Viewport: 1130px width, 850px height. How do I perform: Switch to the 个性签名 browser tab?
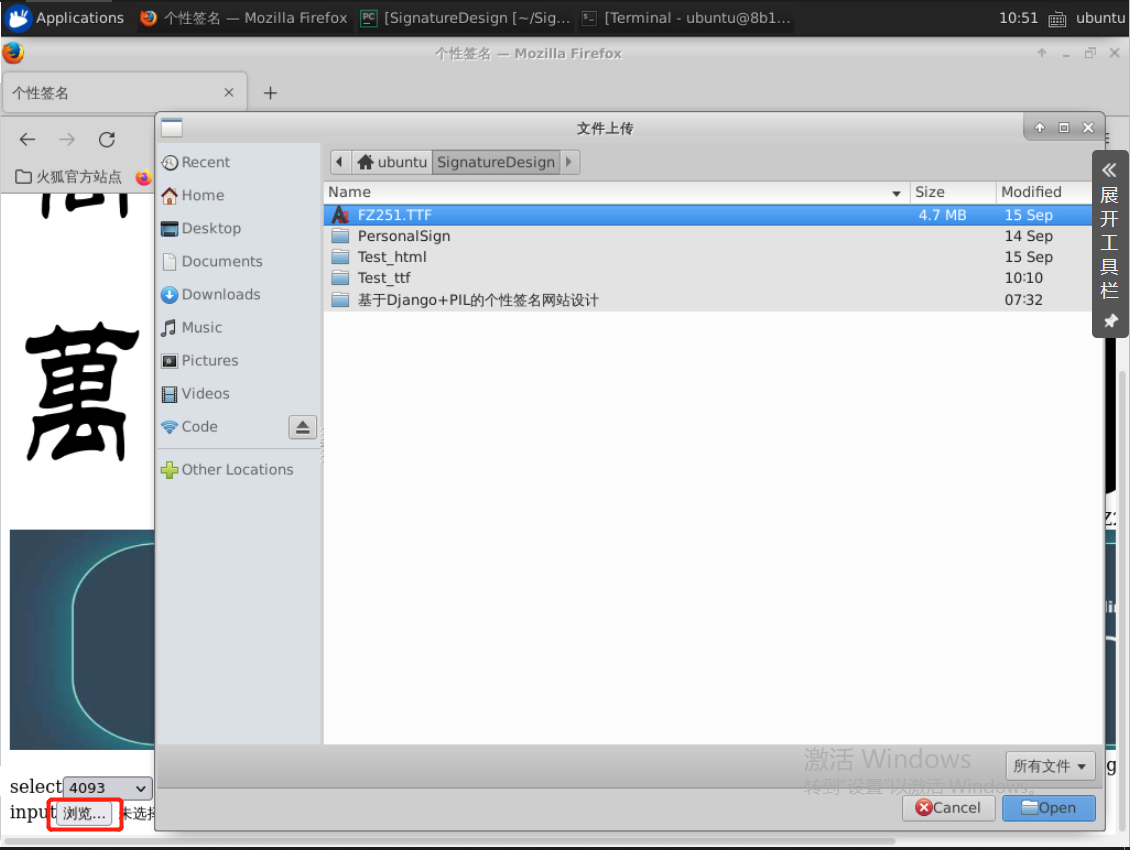(x=120, y=93)
